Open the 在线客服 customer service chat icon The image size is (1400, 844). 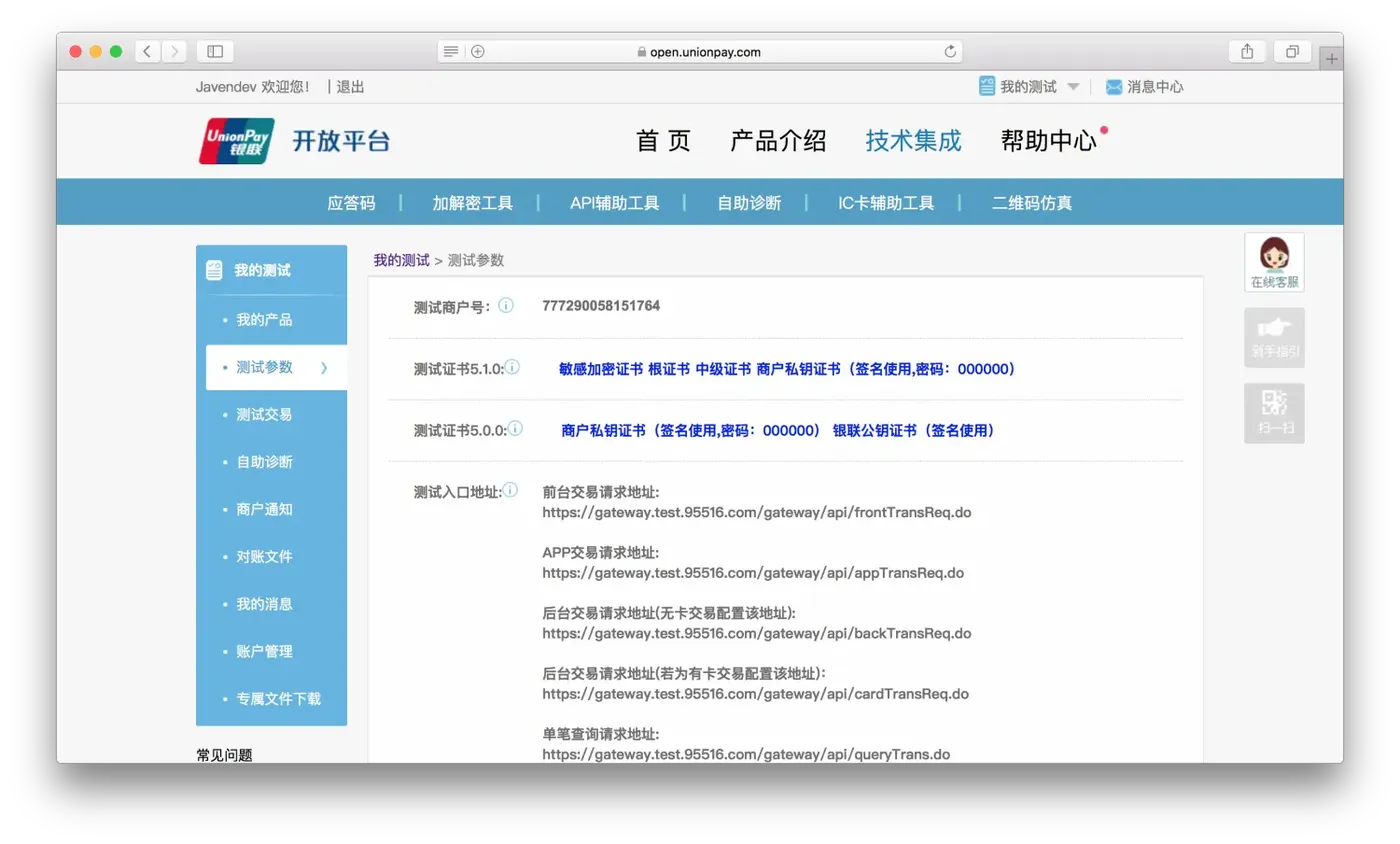[x=1274, y=262]
